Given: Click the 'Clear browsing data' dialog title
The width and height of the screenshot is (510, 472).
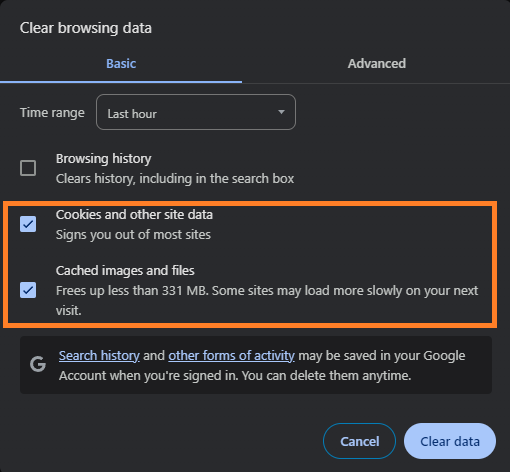Looking at the screenshot, I should tap(86, 28).
